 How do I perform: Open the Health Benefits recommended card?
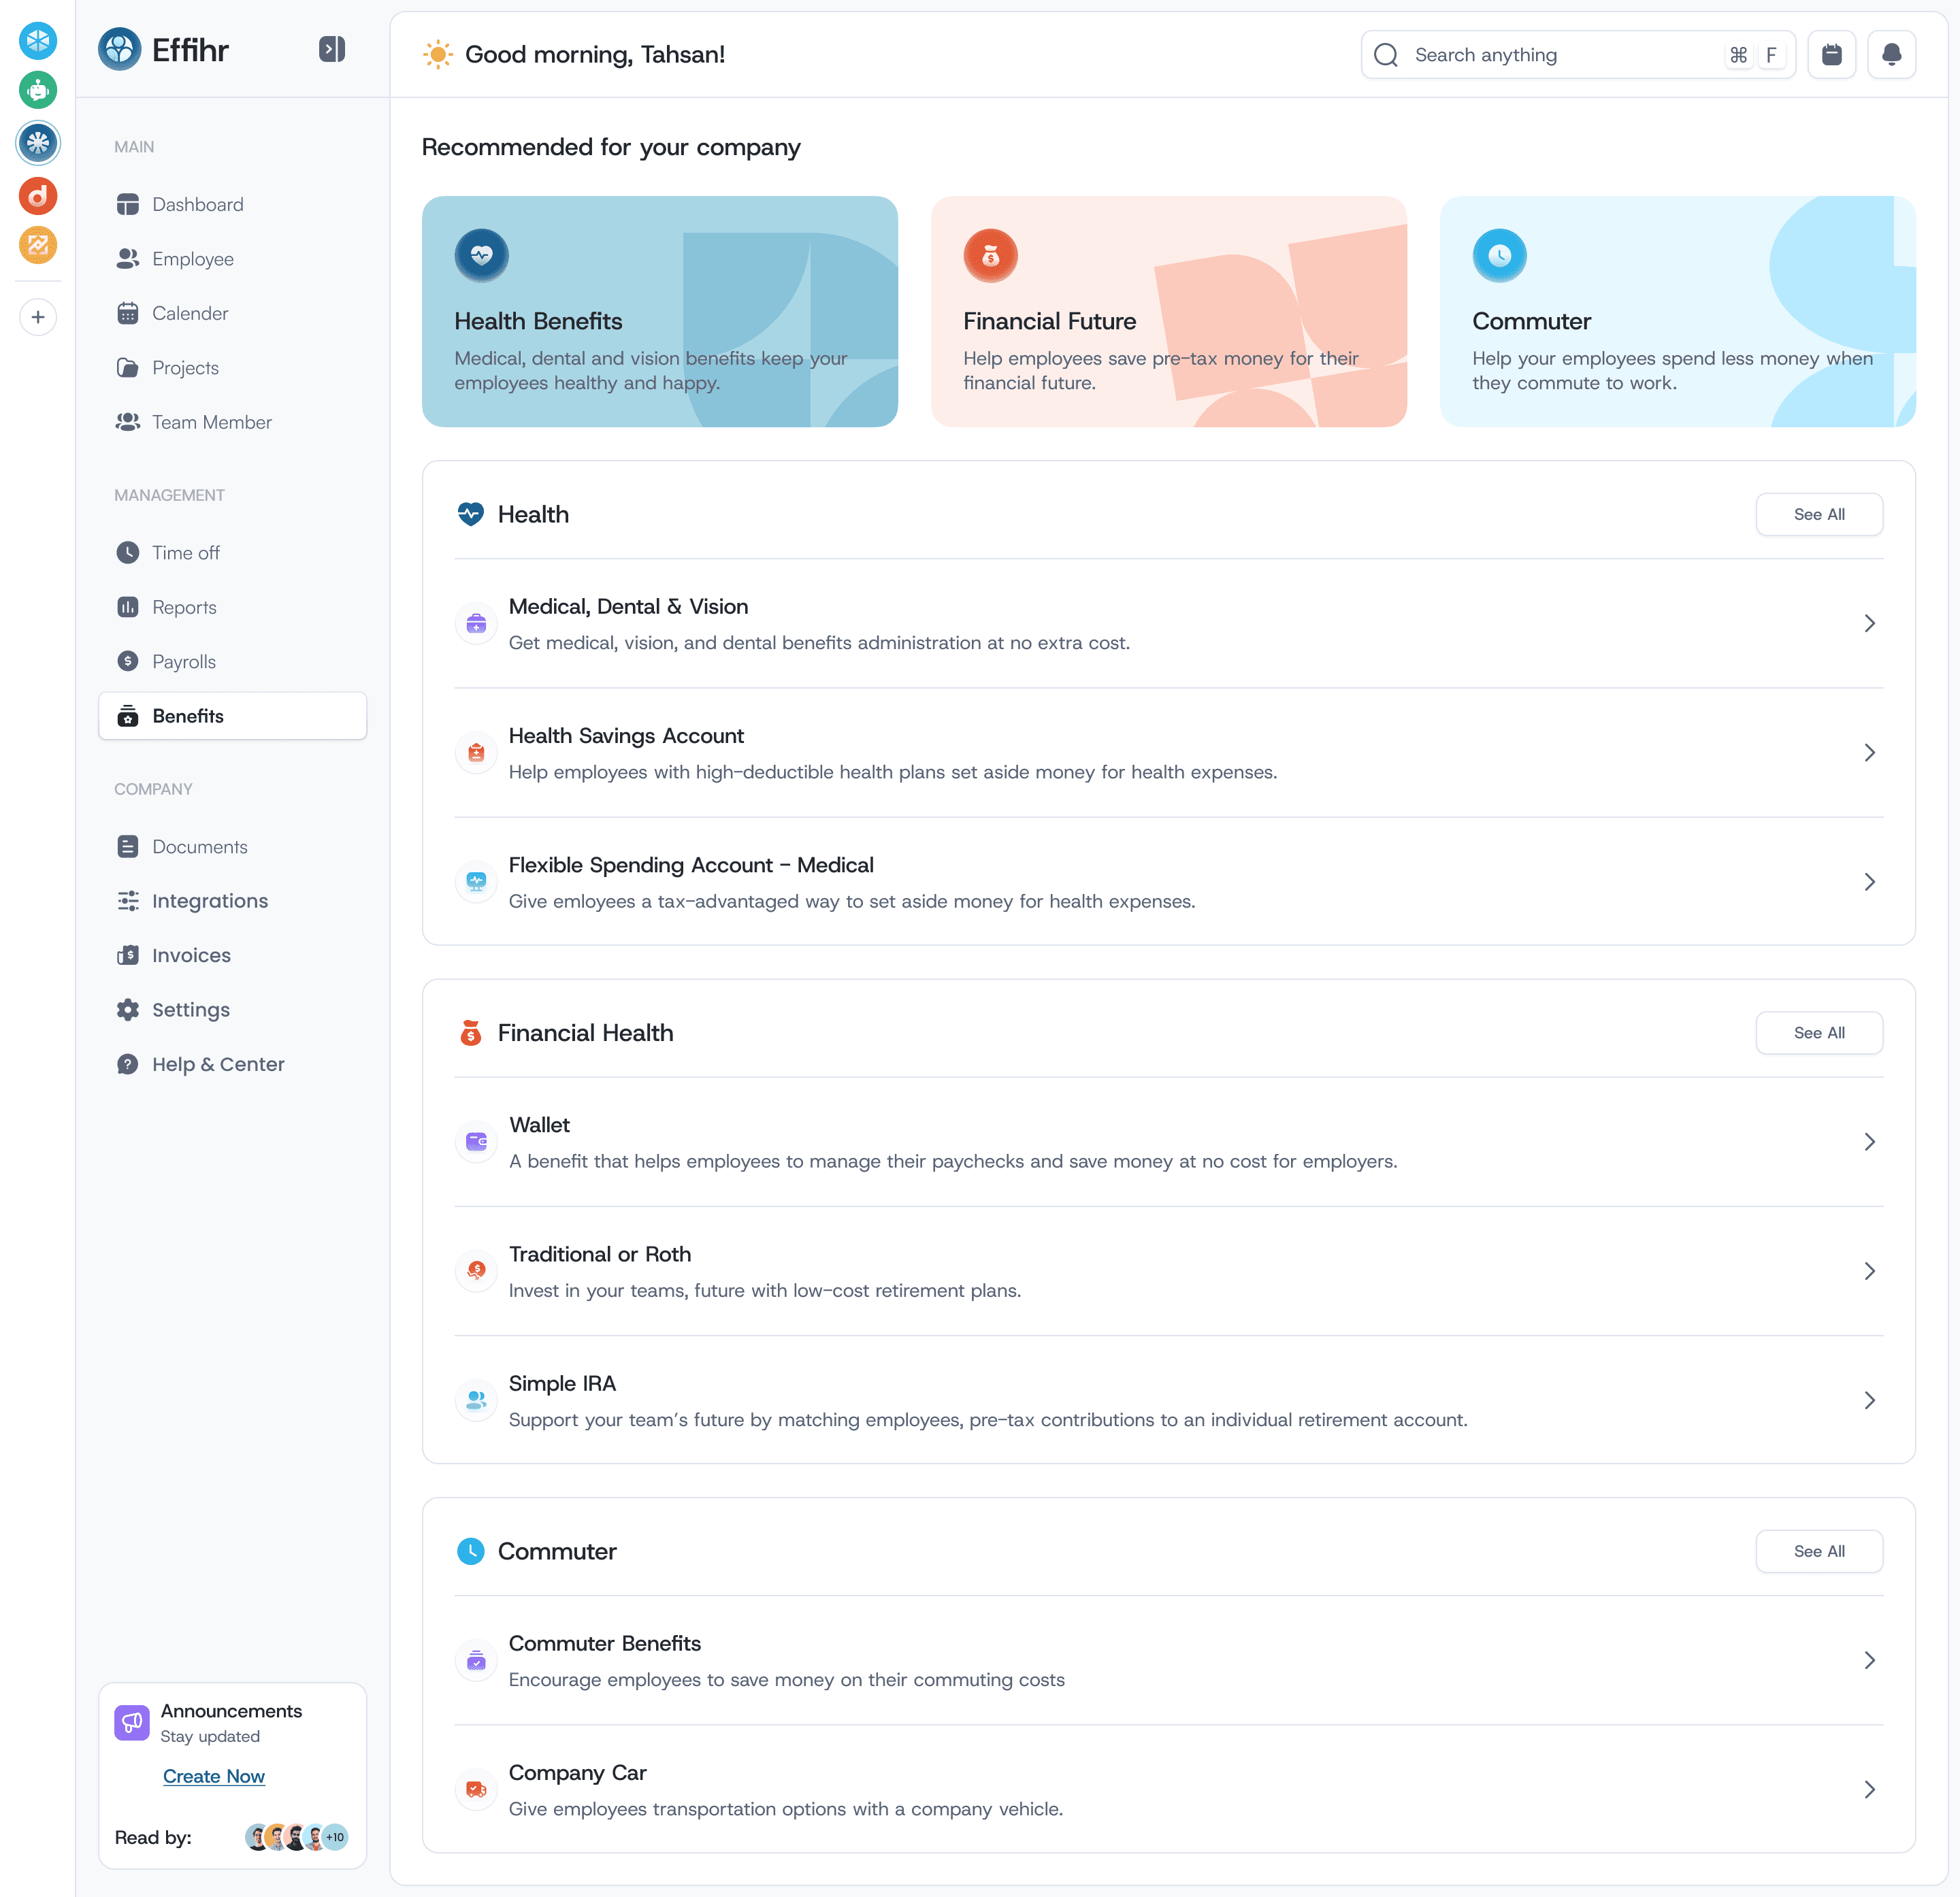click(x=660, y=312)
